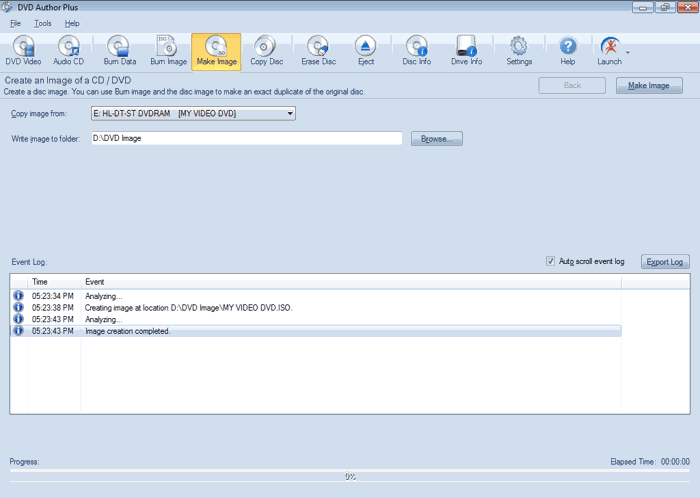Expand the Copy image from dropdown
700x498 pixels.
(290, 114)
